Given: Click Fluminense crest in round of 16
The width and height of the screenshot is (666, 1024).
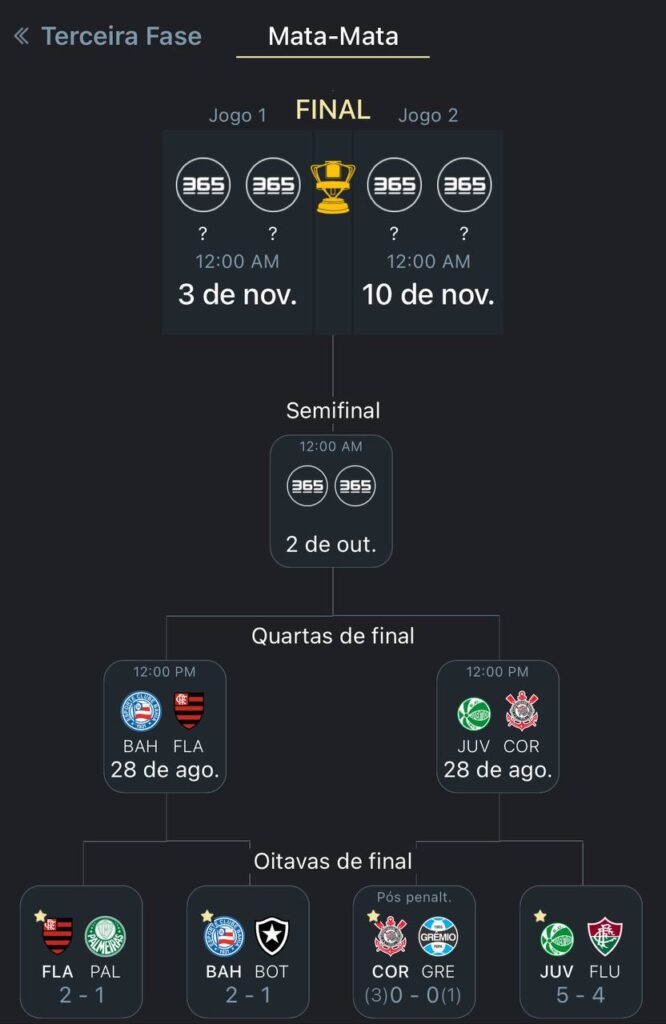Looking at the screenshot, I should click(x=604, y=936).
